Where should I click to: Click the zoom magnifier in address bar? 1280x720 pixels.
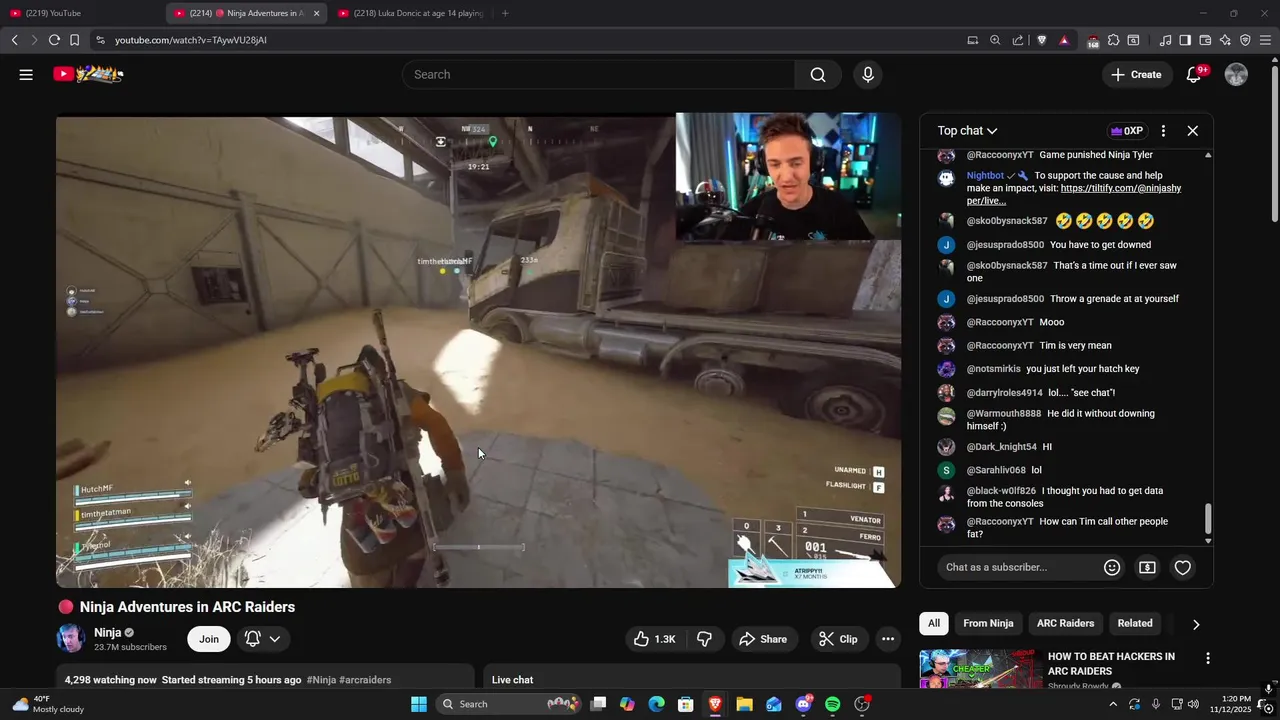click(995, 40)
